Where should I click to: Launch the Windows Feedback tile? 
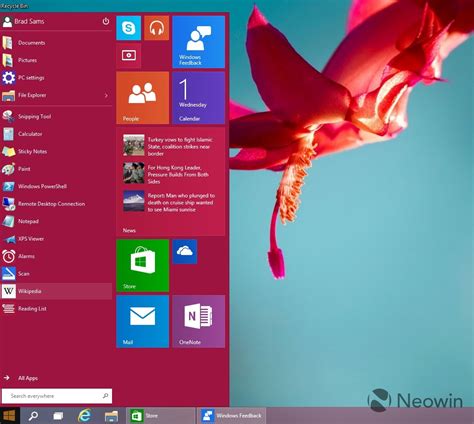199,42
